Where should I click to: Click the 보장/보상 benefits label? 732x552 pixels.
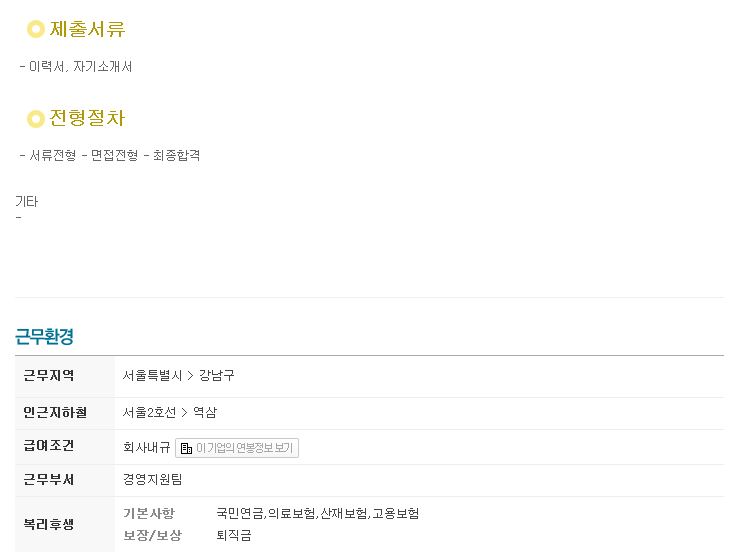pyautogui.click(x=153, y=535)
